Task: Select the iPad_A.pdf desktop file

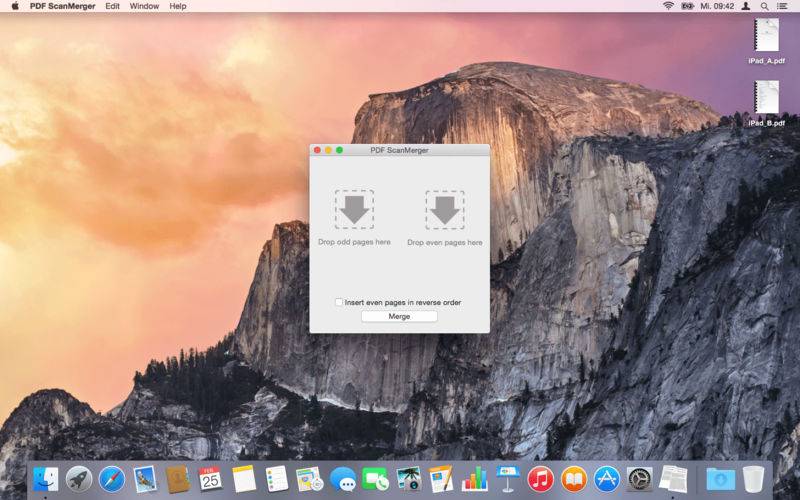Action: coord(766,37)
